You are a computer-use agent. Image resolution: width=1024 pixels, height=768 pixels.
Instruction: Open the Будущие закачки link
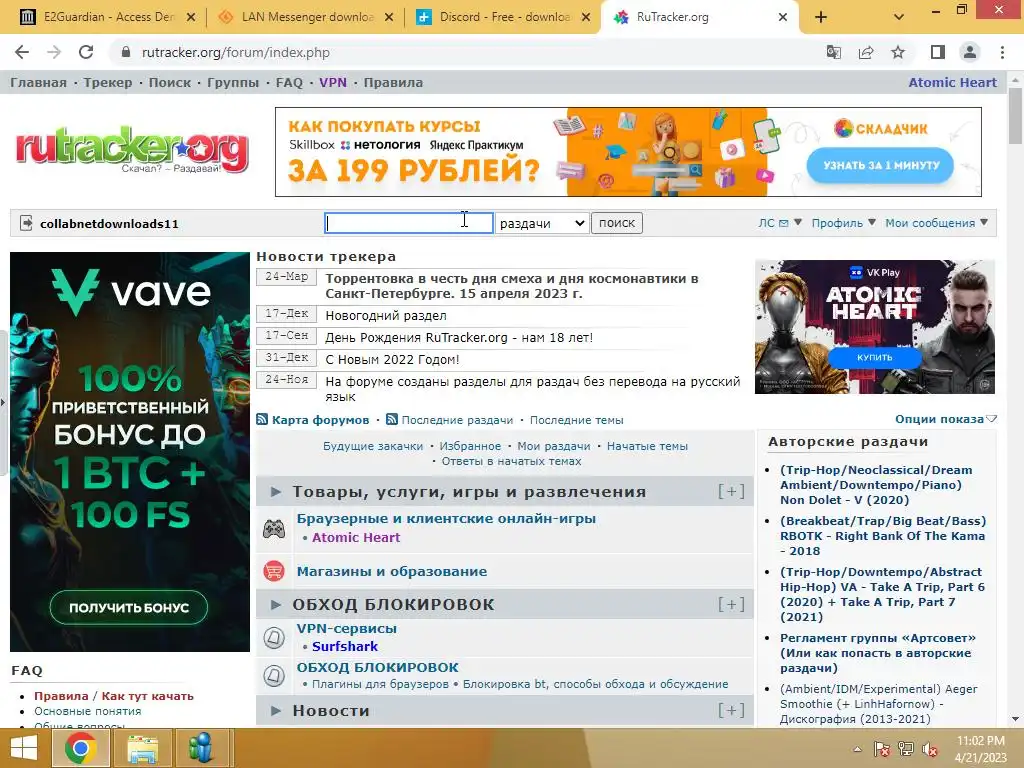coord(373,446)
